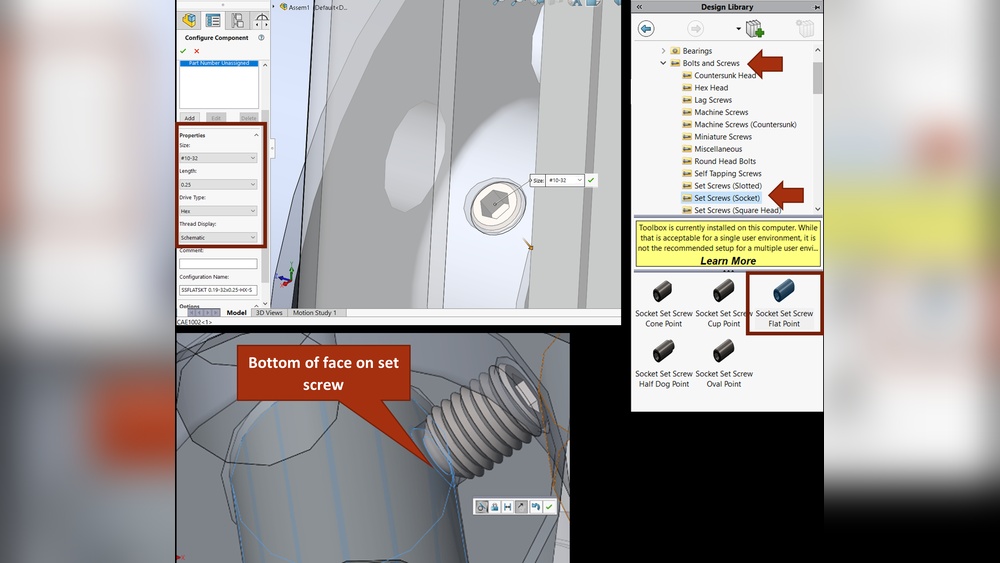The width and height of the screenshot is (1000, 563).
Task: Confirm mate with popup green checkmark
Action: click(549, 507)
